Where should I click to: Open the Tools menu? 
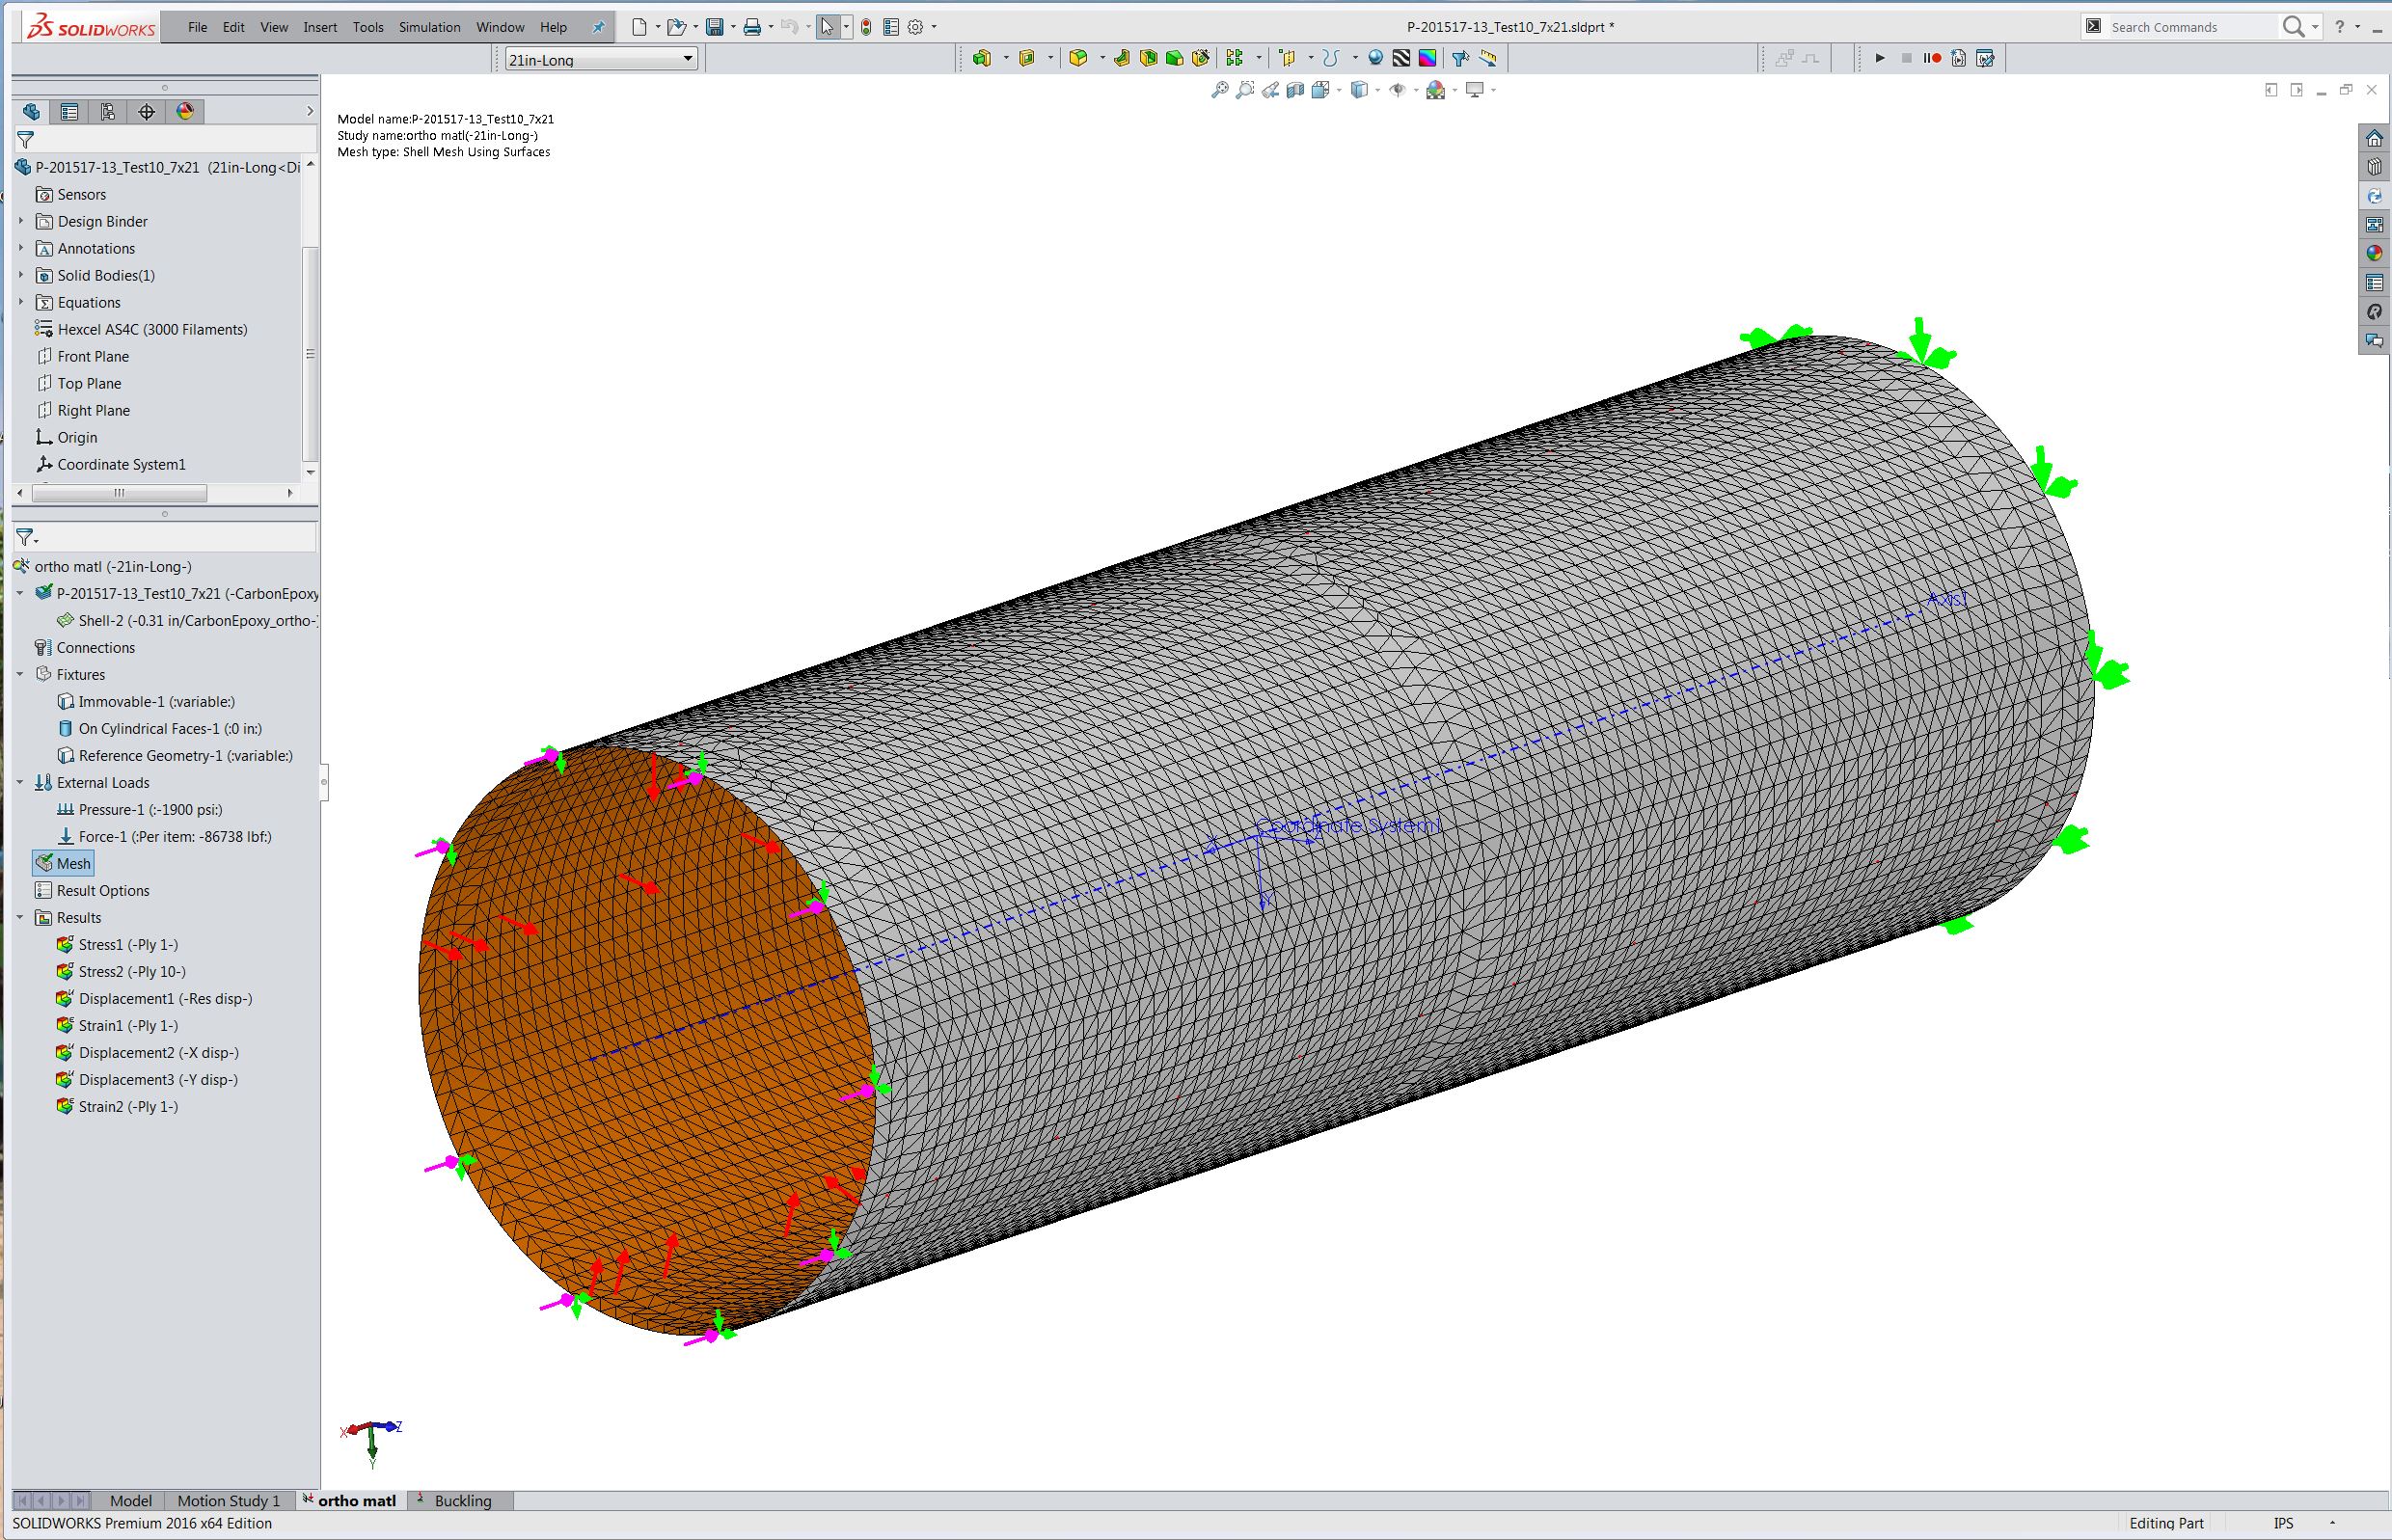[368, 27]
